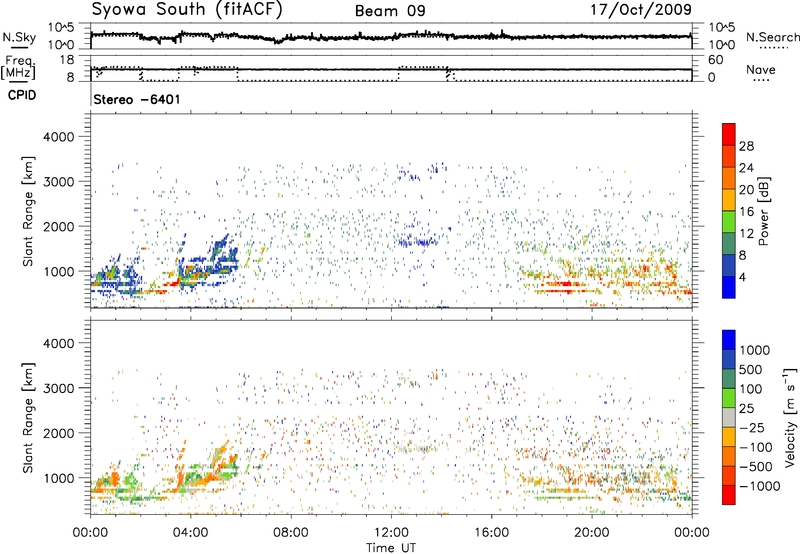Click the red high-power echo band near 19:00

point(564,284)
